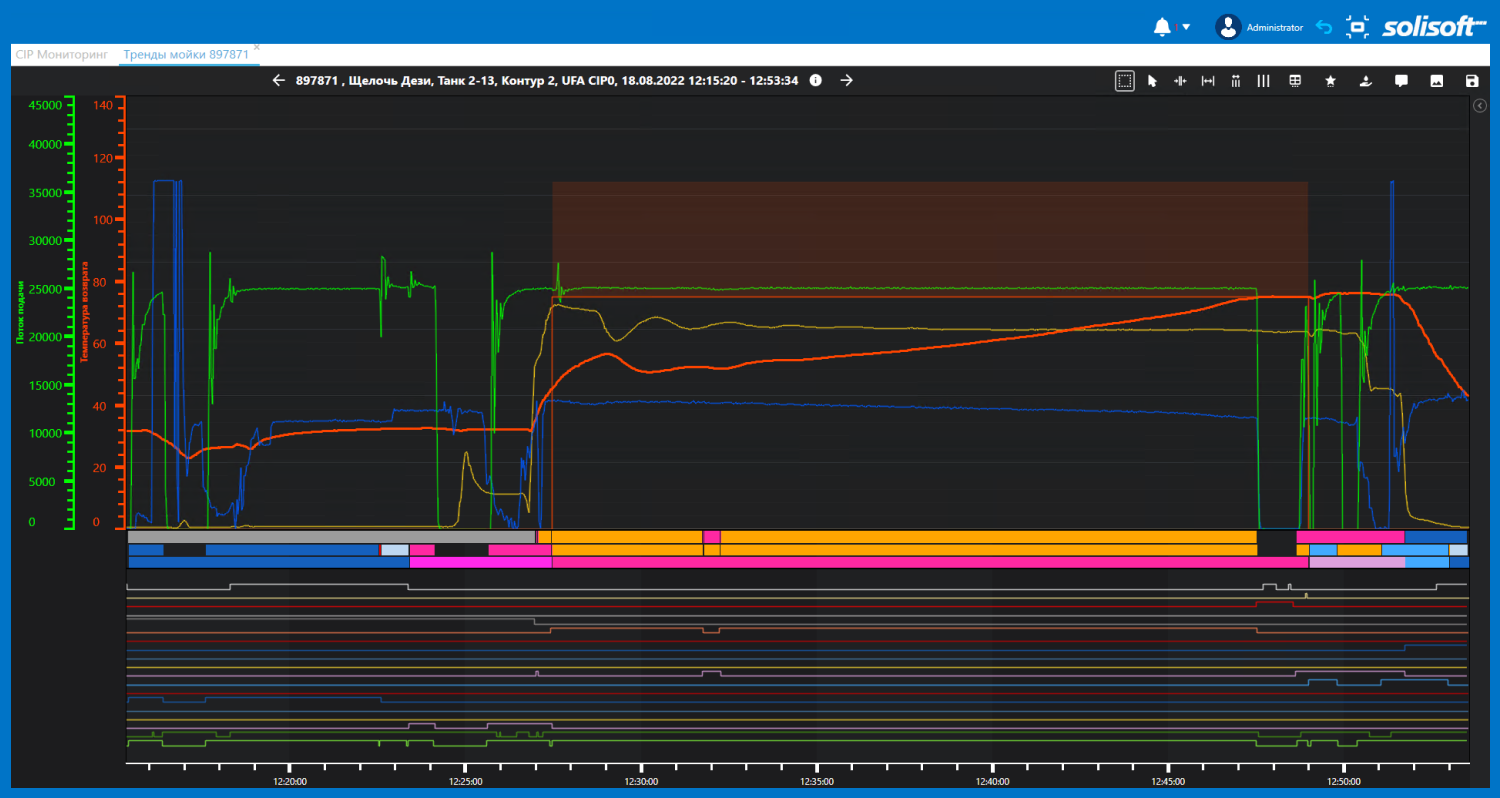Open the Administrator user menu
The width and height of the screenshot is (1500, 798).
click(1259, 27)
